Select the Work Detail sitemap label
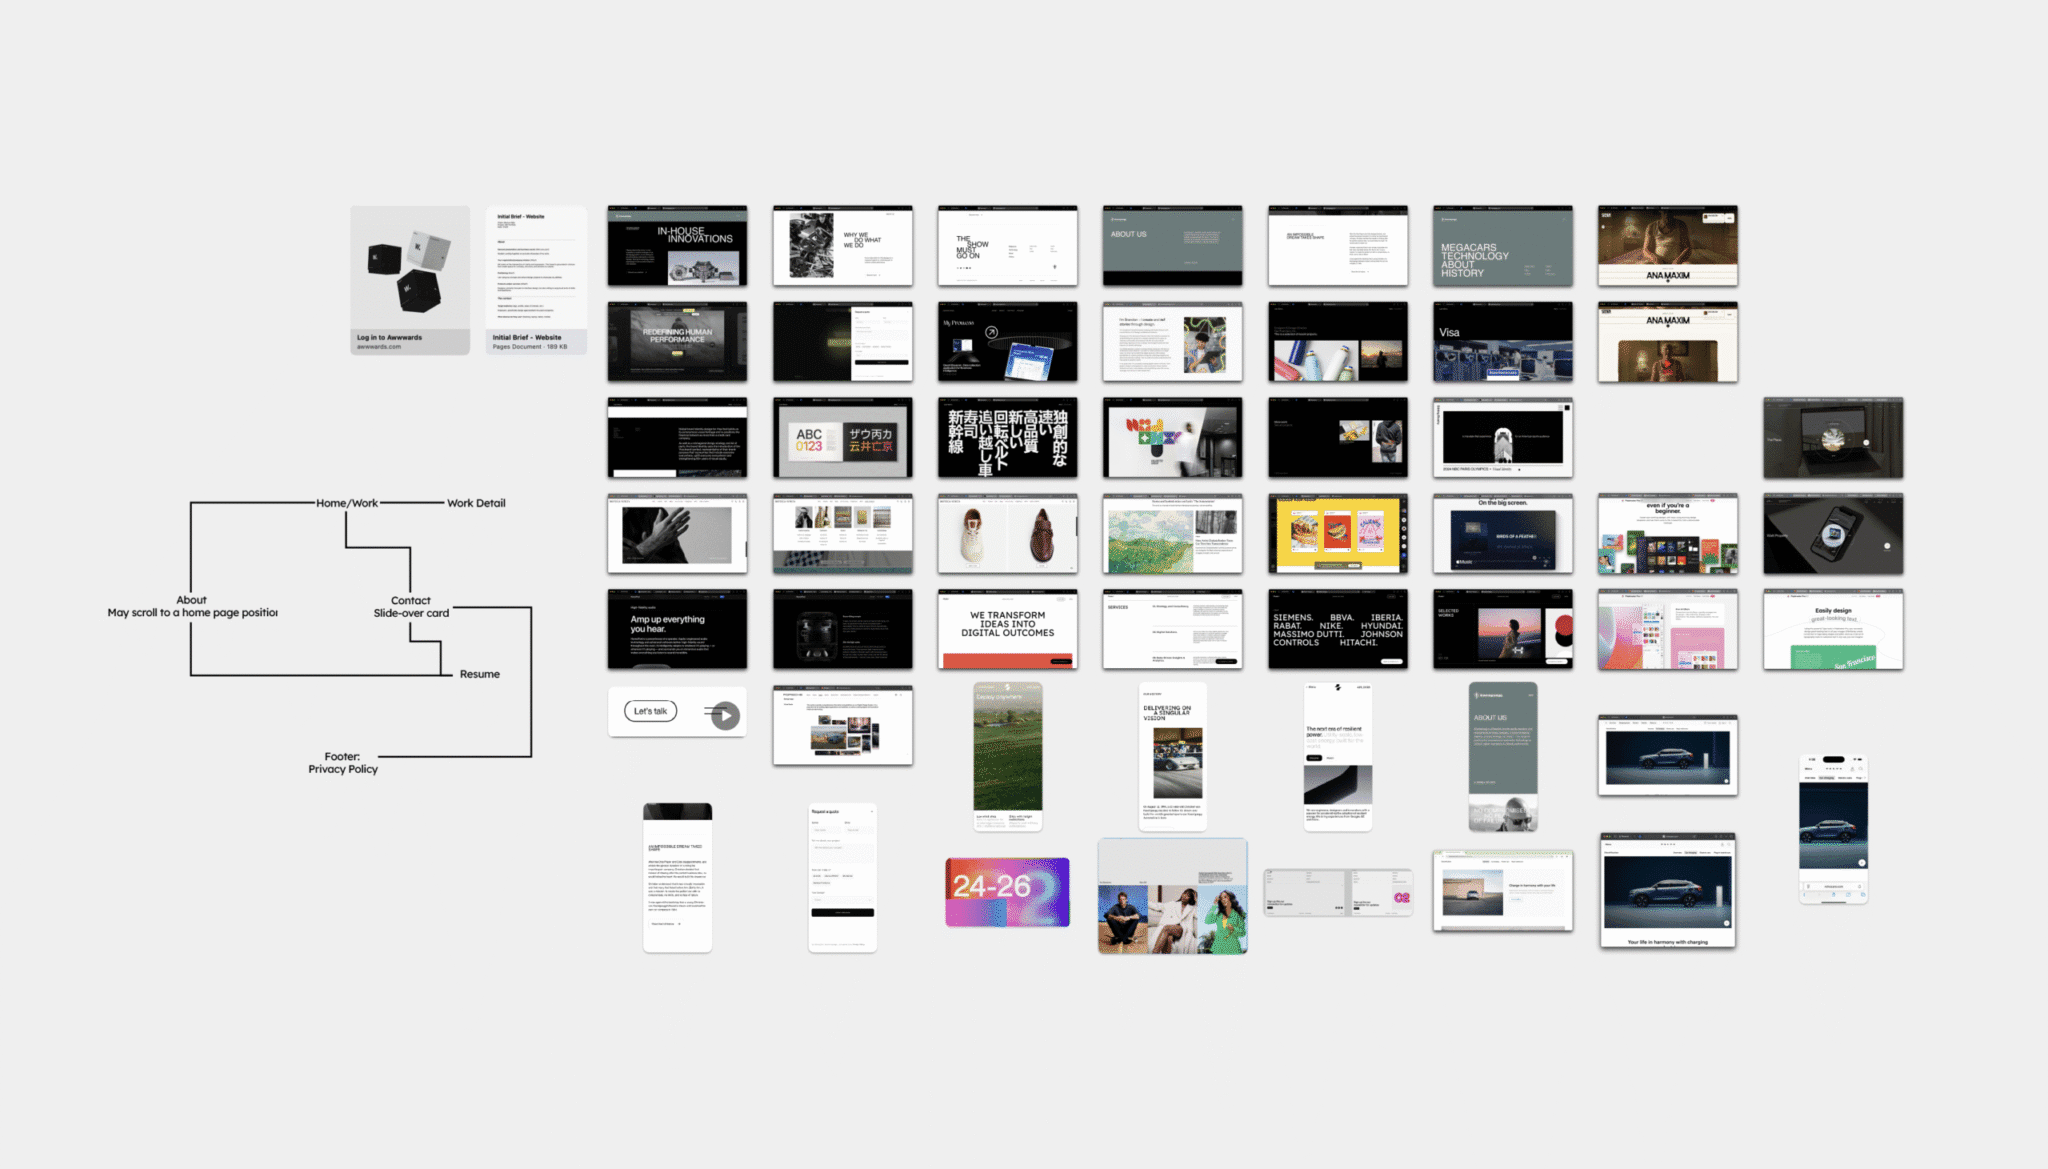This screenshot has width=2048, height=1169. coord(476,503)
